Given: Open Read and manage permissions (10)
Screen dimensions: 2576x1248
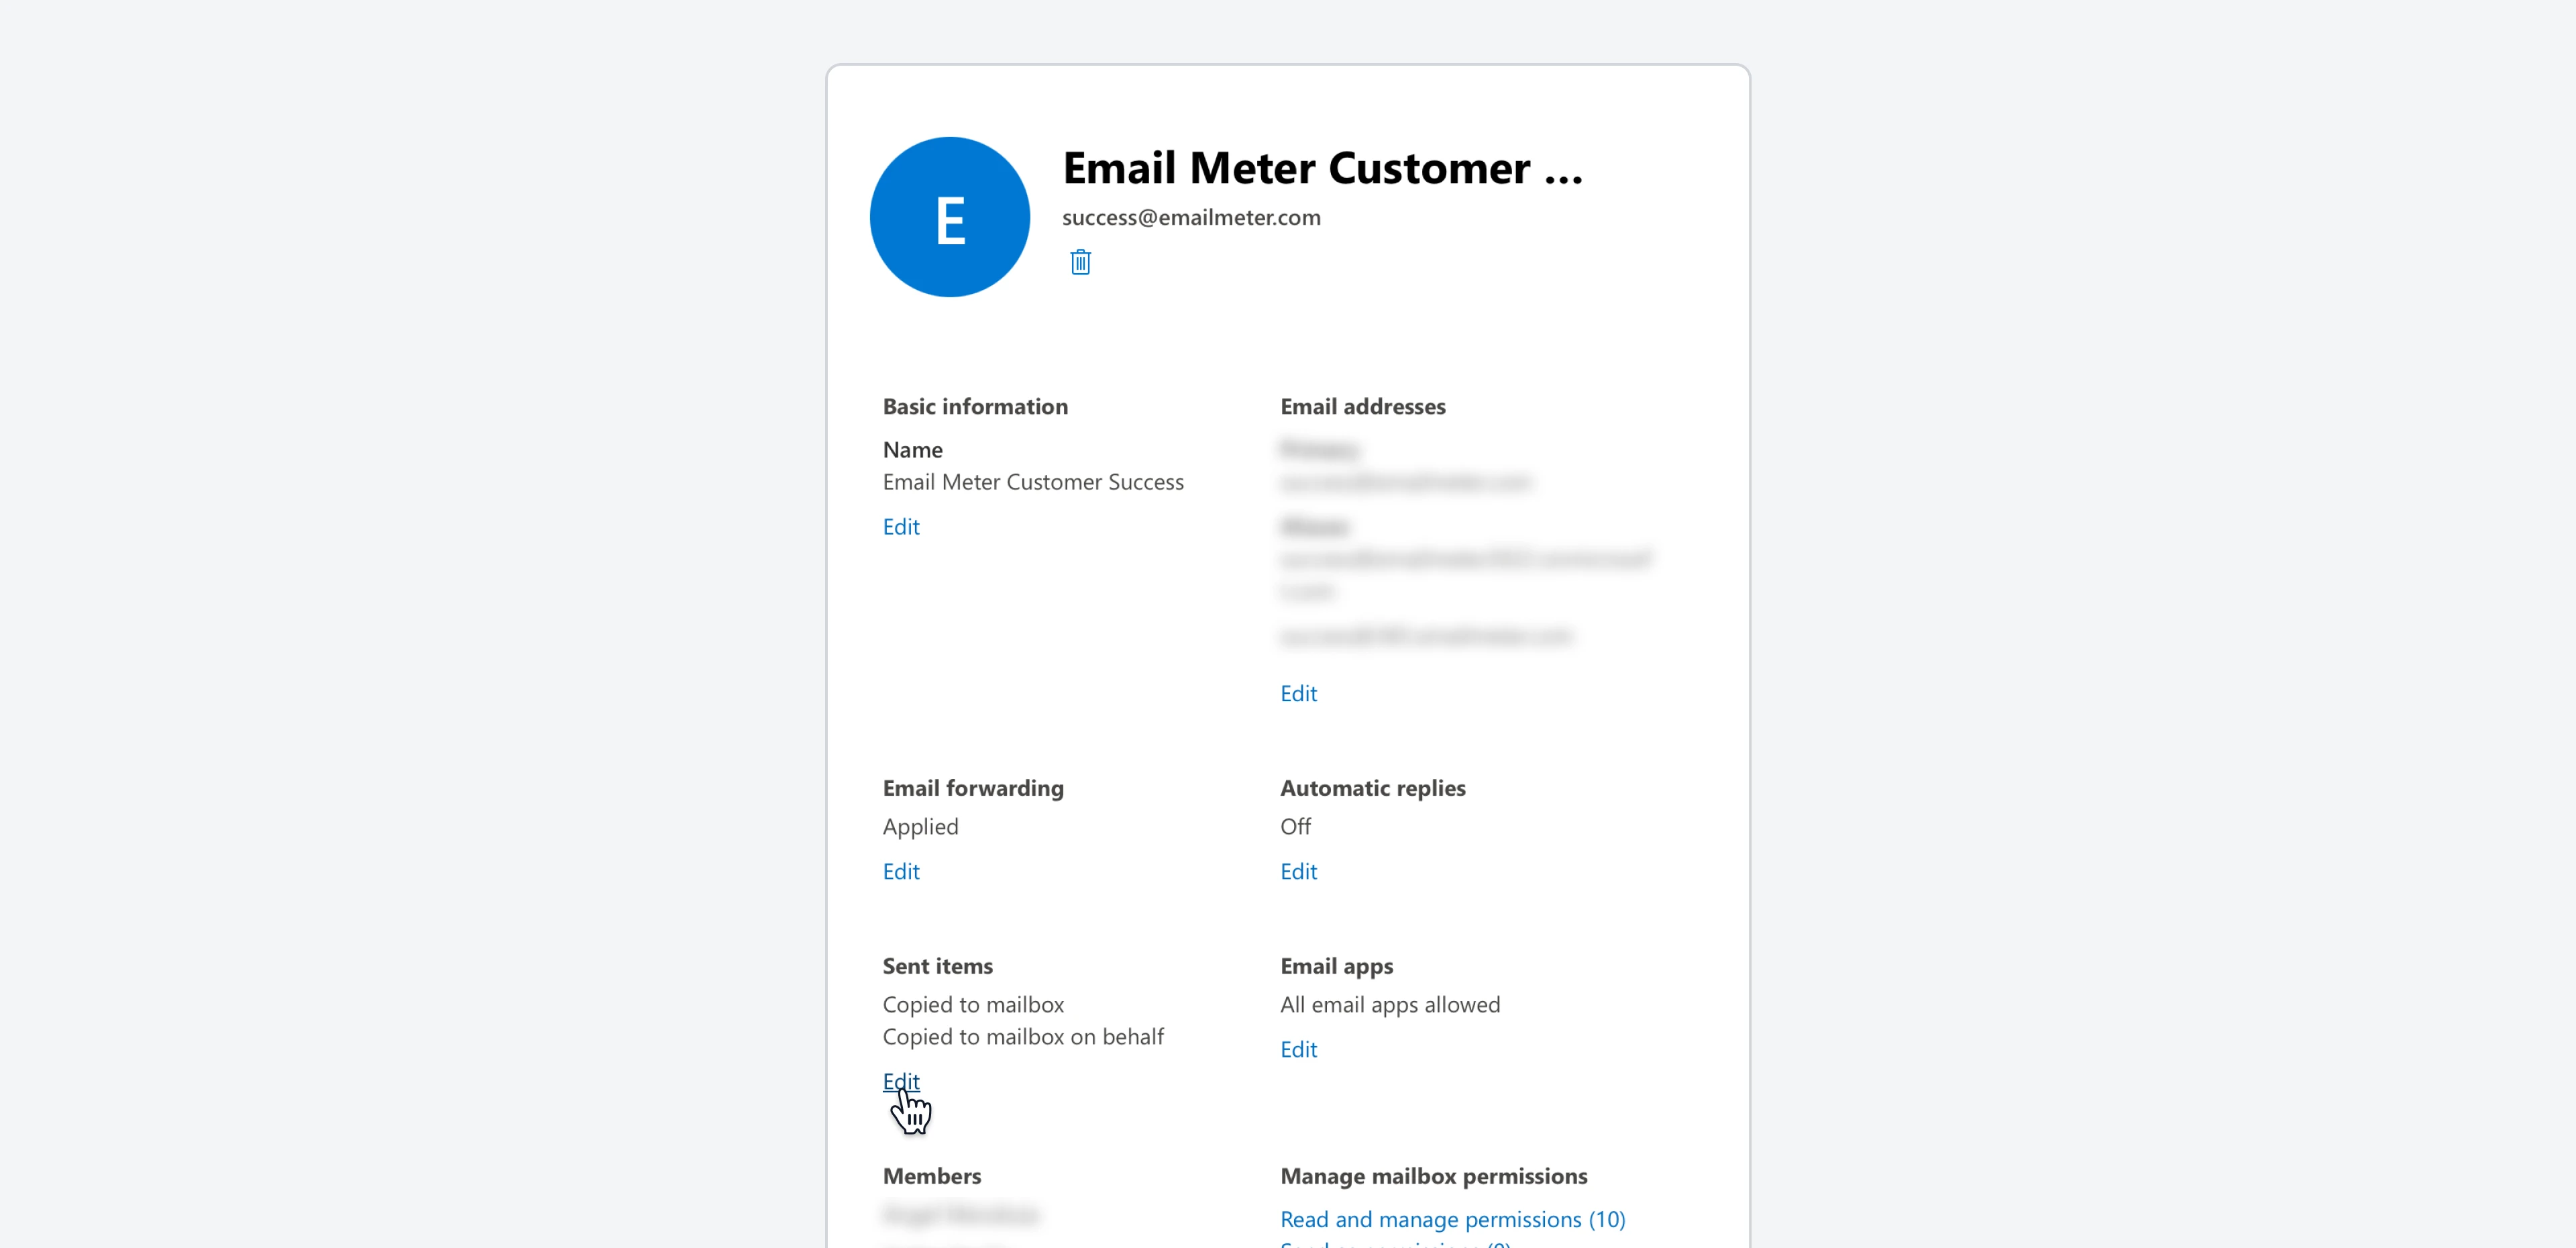Looking at the screenshot, I should pos(1452,1219).
